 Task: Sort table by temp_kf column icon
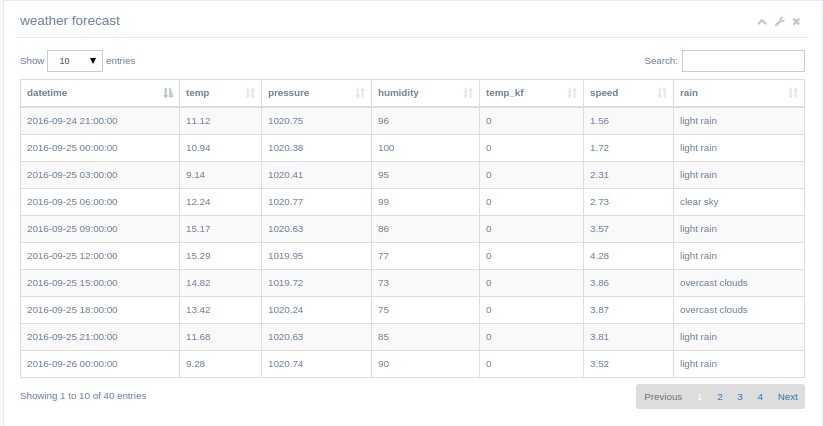572,93
